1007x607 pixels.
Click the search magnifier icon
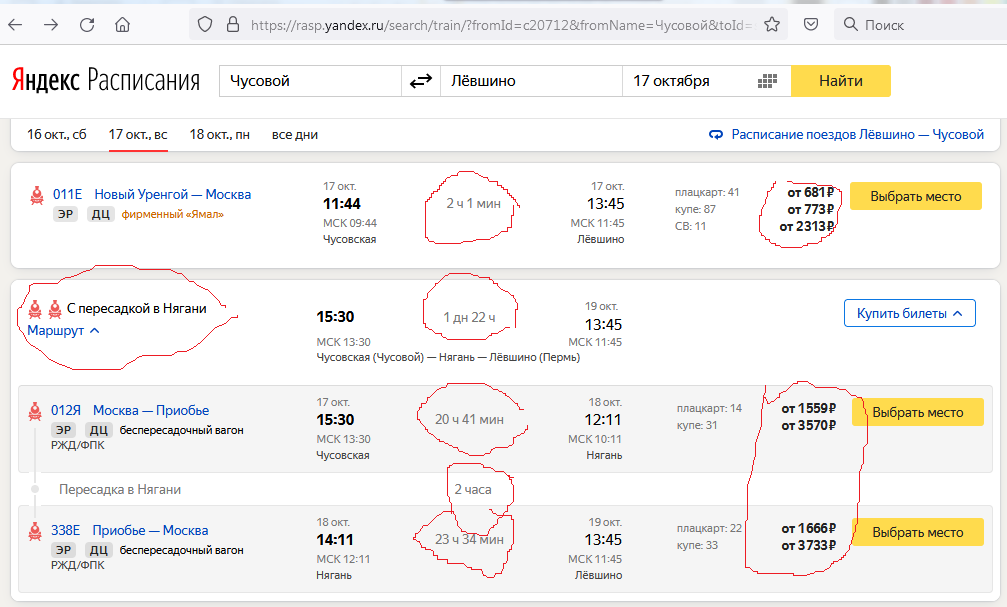coord(850,24)
